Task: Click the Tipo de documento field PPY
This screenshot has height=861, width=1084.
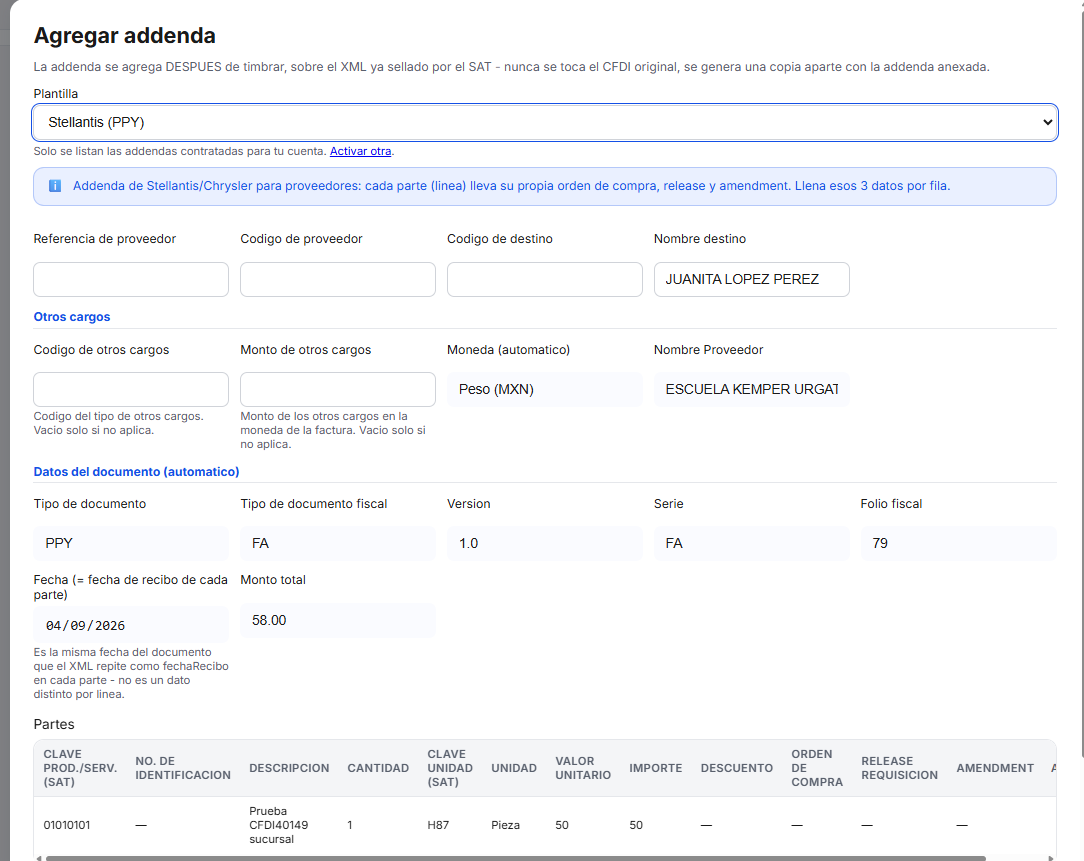Action: pos(131,544)
